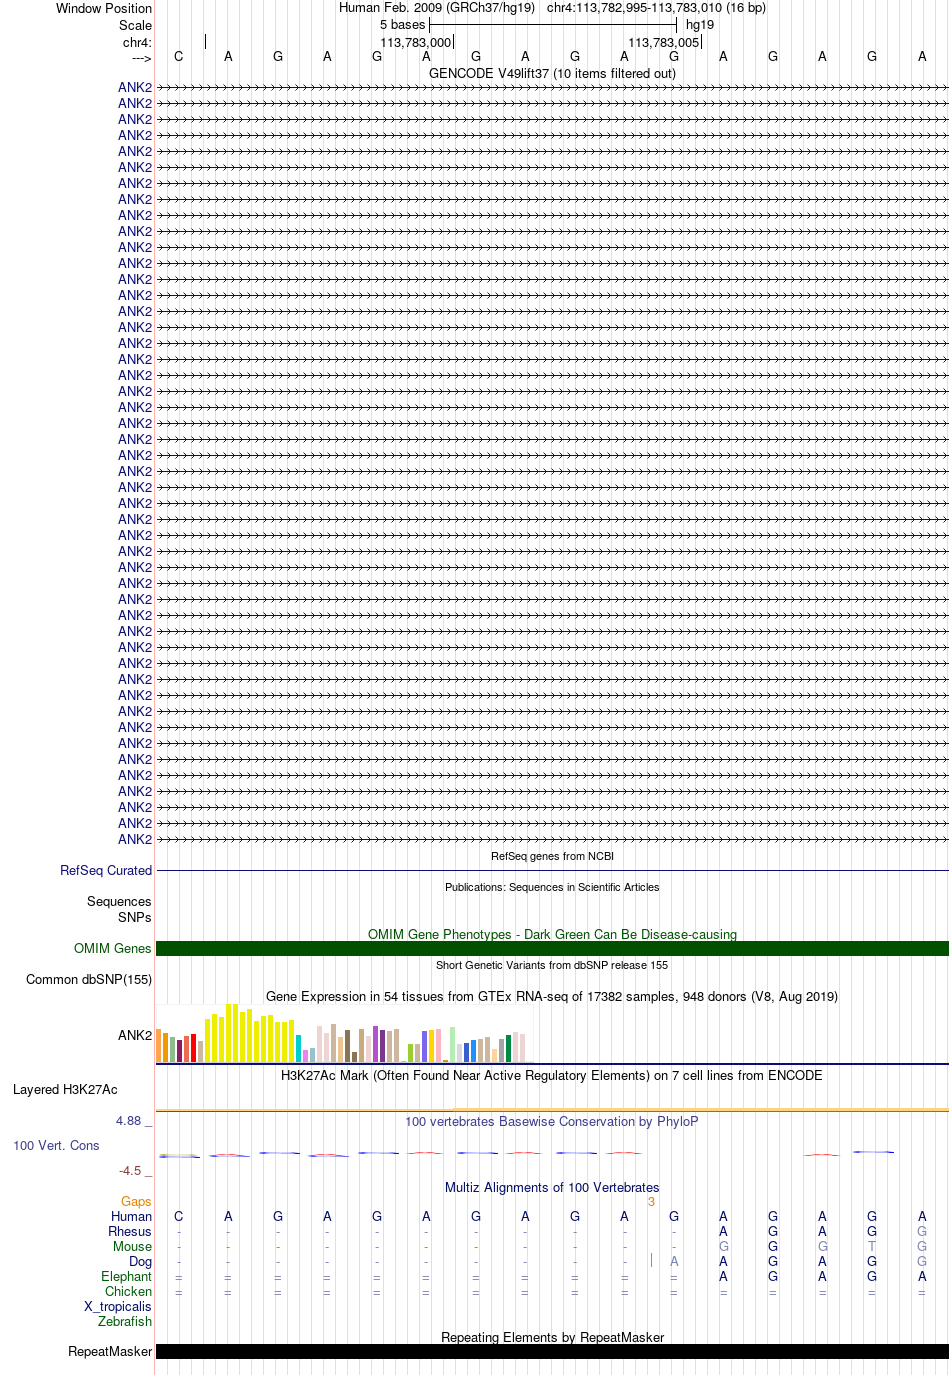Viewport: 950px width, 1375px height.
Task: Click the Human species row label
Action: pyautogui.click(x=131, y=1216)
